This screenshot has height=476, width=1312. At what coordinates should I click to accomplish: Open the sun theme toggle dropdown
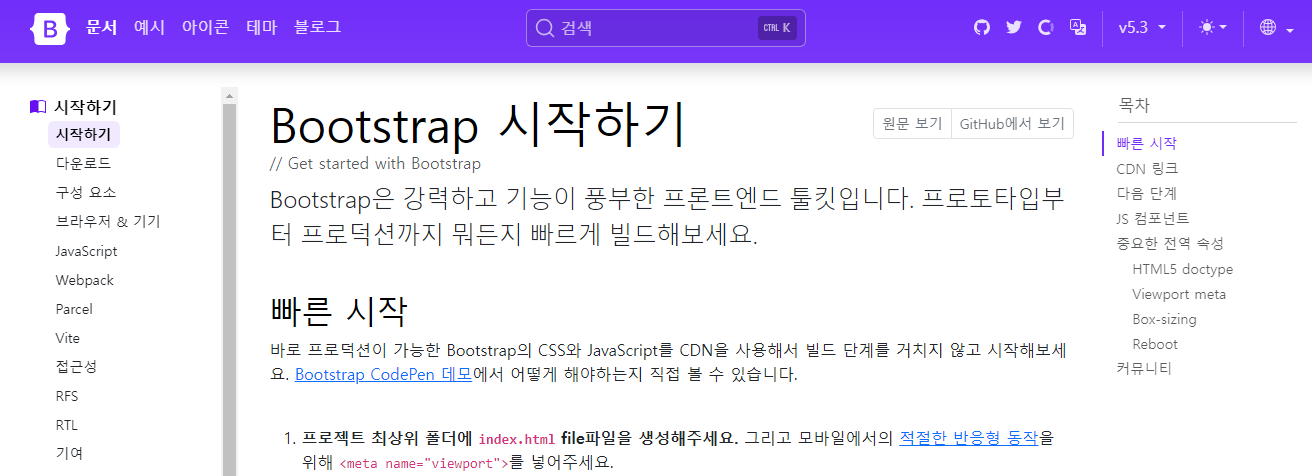[1213, 28]
